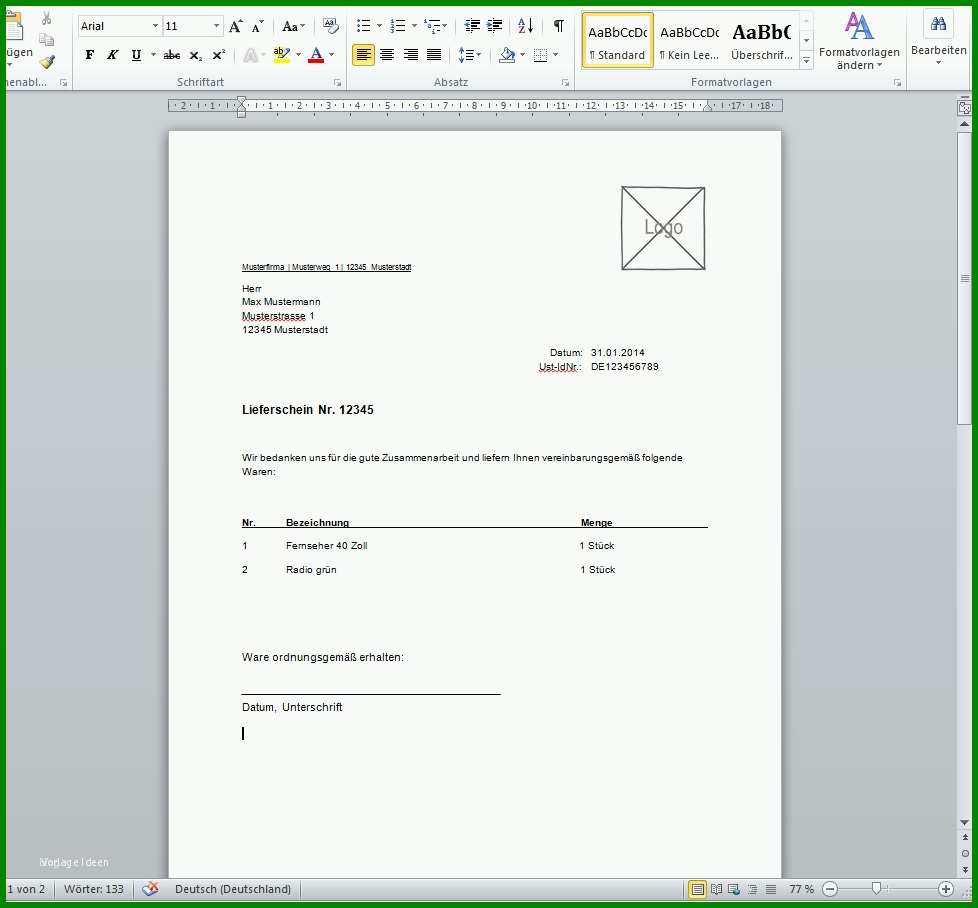This screenshot has height=908, width=978.
Task: Click the red font color swatch
Action: pyautogui.click(x=316, y=55)
